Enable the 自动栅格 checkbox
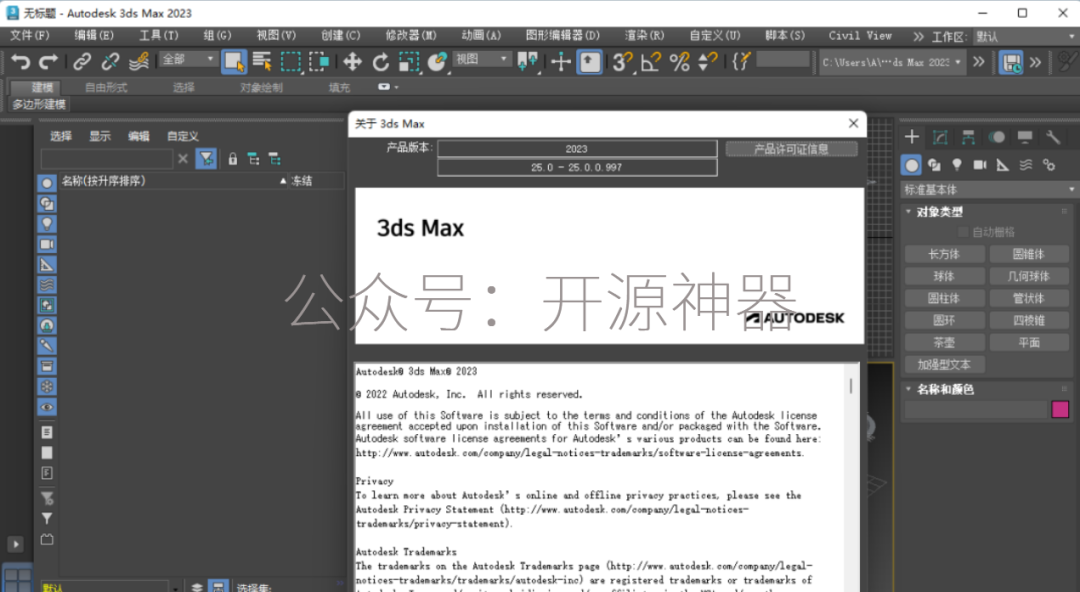The image size is (1080, 592). point(964,232)
